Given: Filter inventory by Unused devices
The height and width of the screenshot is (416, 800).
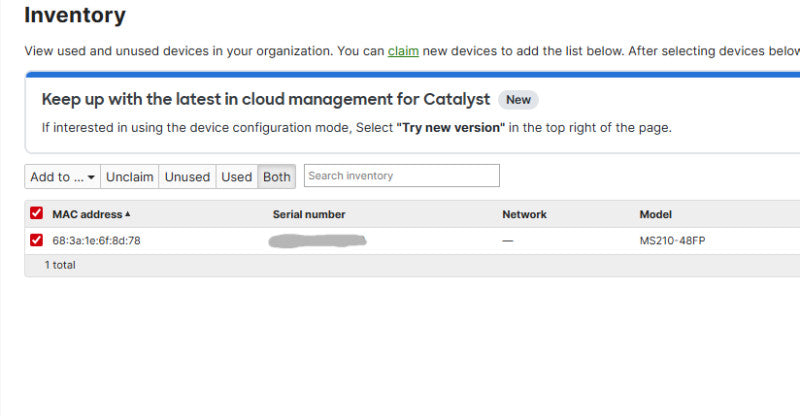Looking at the screenshot, I should click(x=187, y=177).
